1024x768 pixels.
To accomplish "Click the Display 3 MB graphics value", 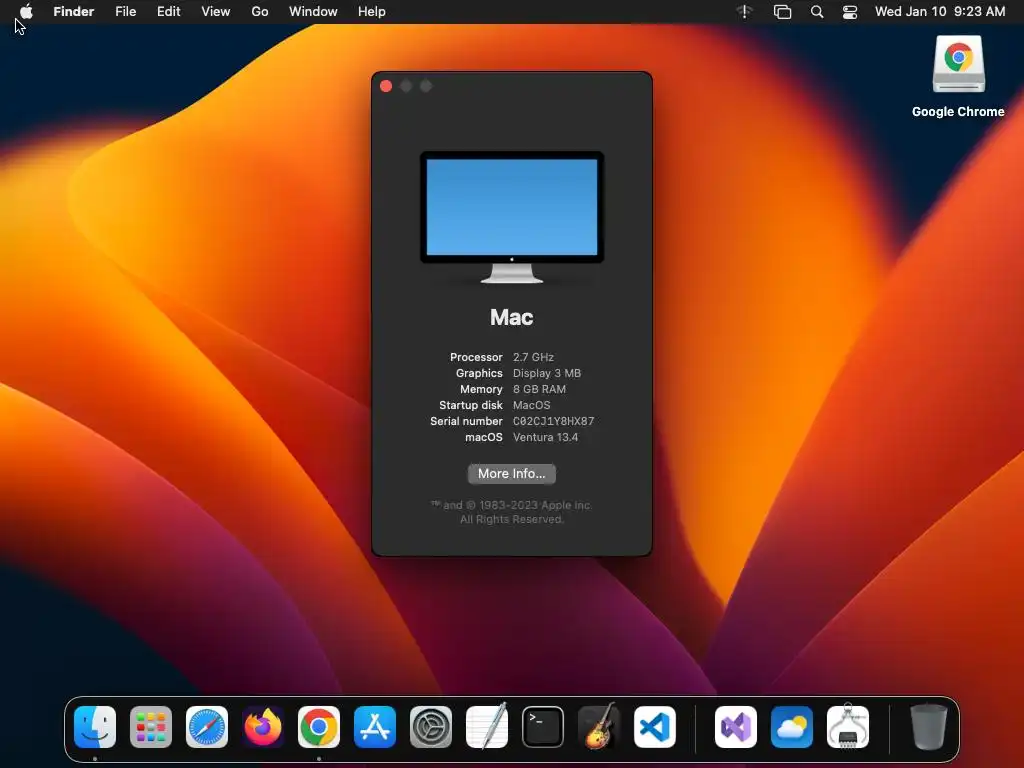I will tap(547, 373).
